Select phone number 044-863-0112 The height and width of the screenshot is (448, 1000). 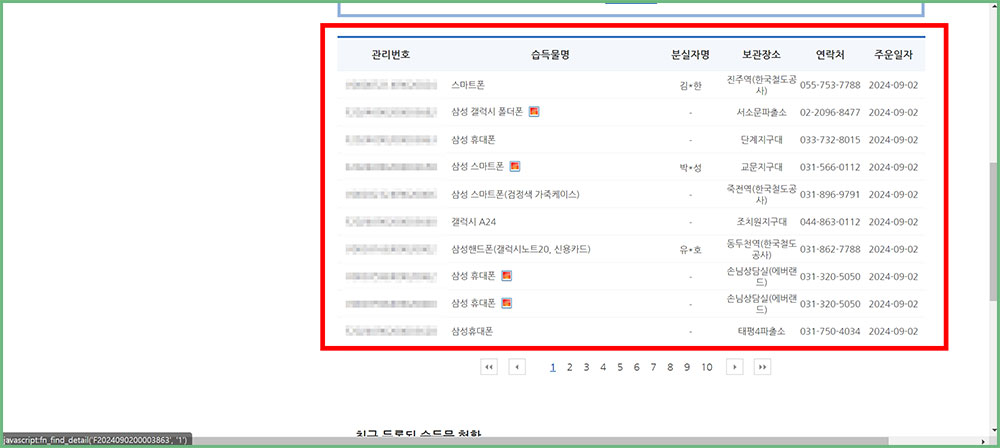coord(830,222)
